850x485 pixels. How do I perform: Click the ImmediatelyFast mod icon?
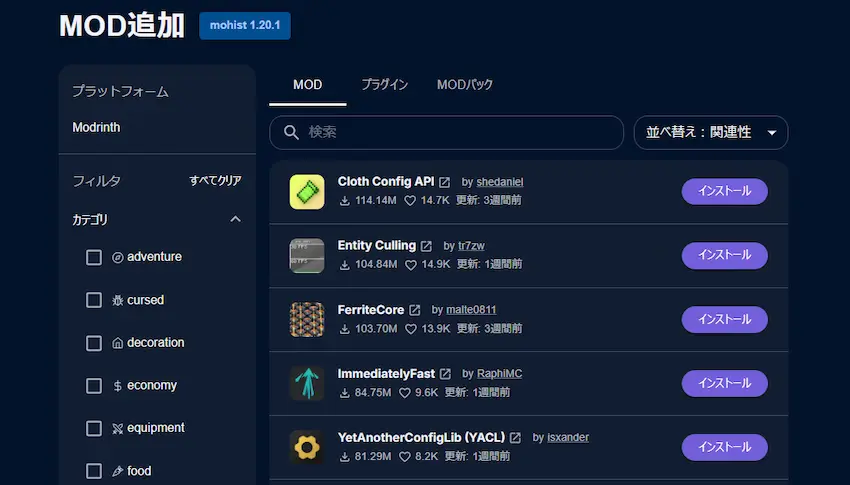point(307,383)
